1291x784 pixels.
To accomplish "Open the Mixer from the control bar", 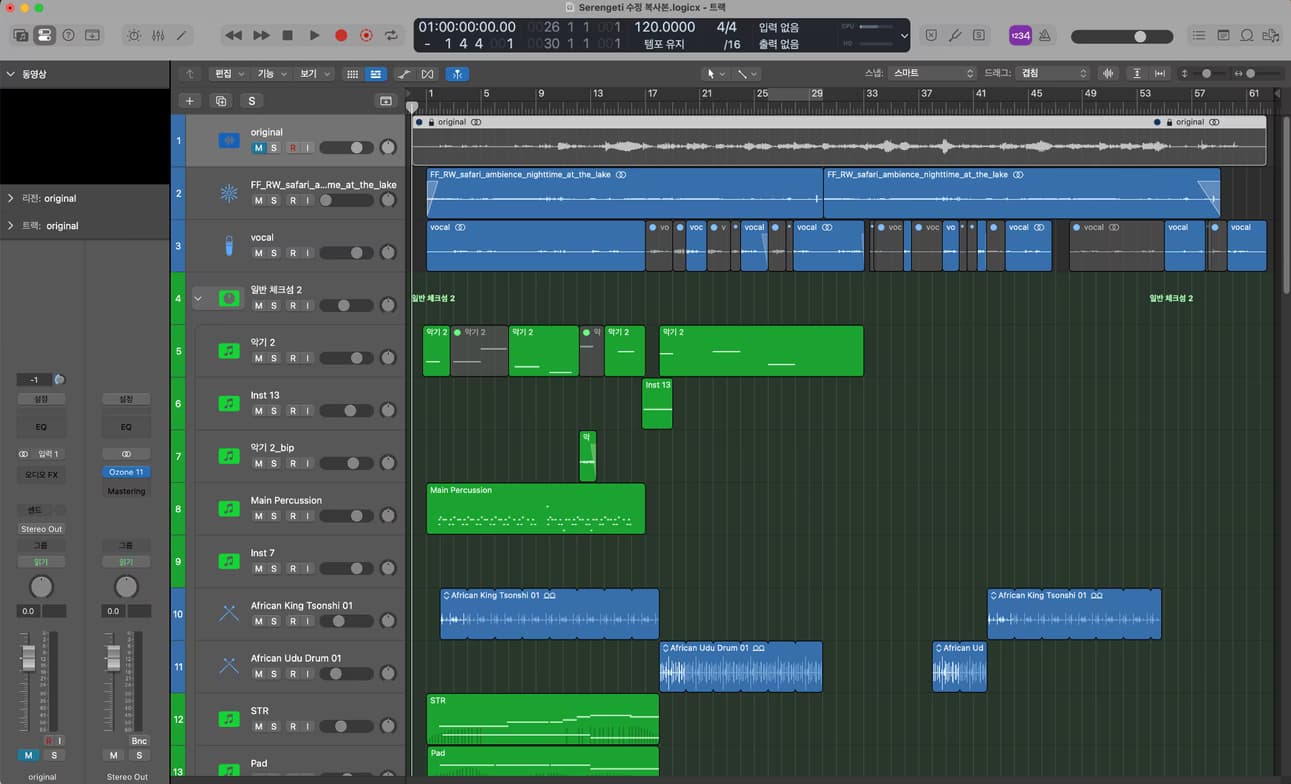I will pyautogui.click(x=158, y=35).
